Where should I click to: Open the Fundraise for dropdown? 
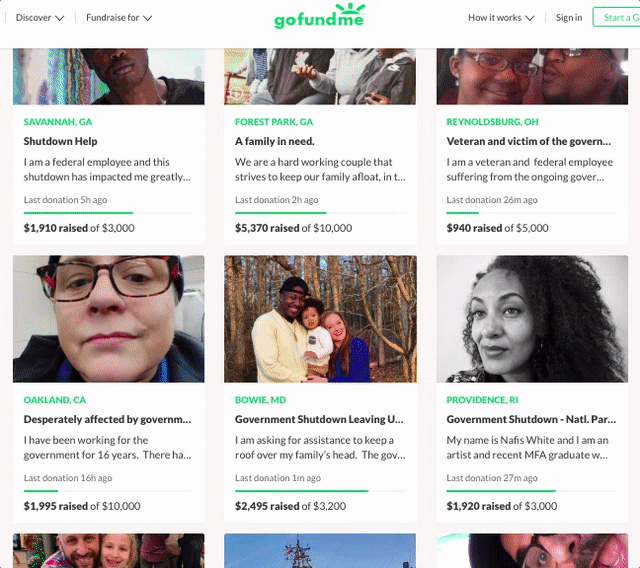(x=119, y=18)
